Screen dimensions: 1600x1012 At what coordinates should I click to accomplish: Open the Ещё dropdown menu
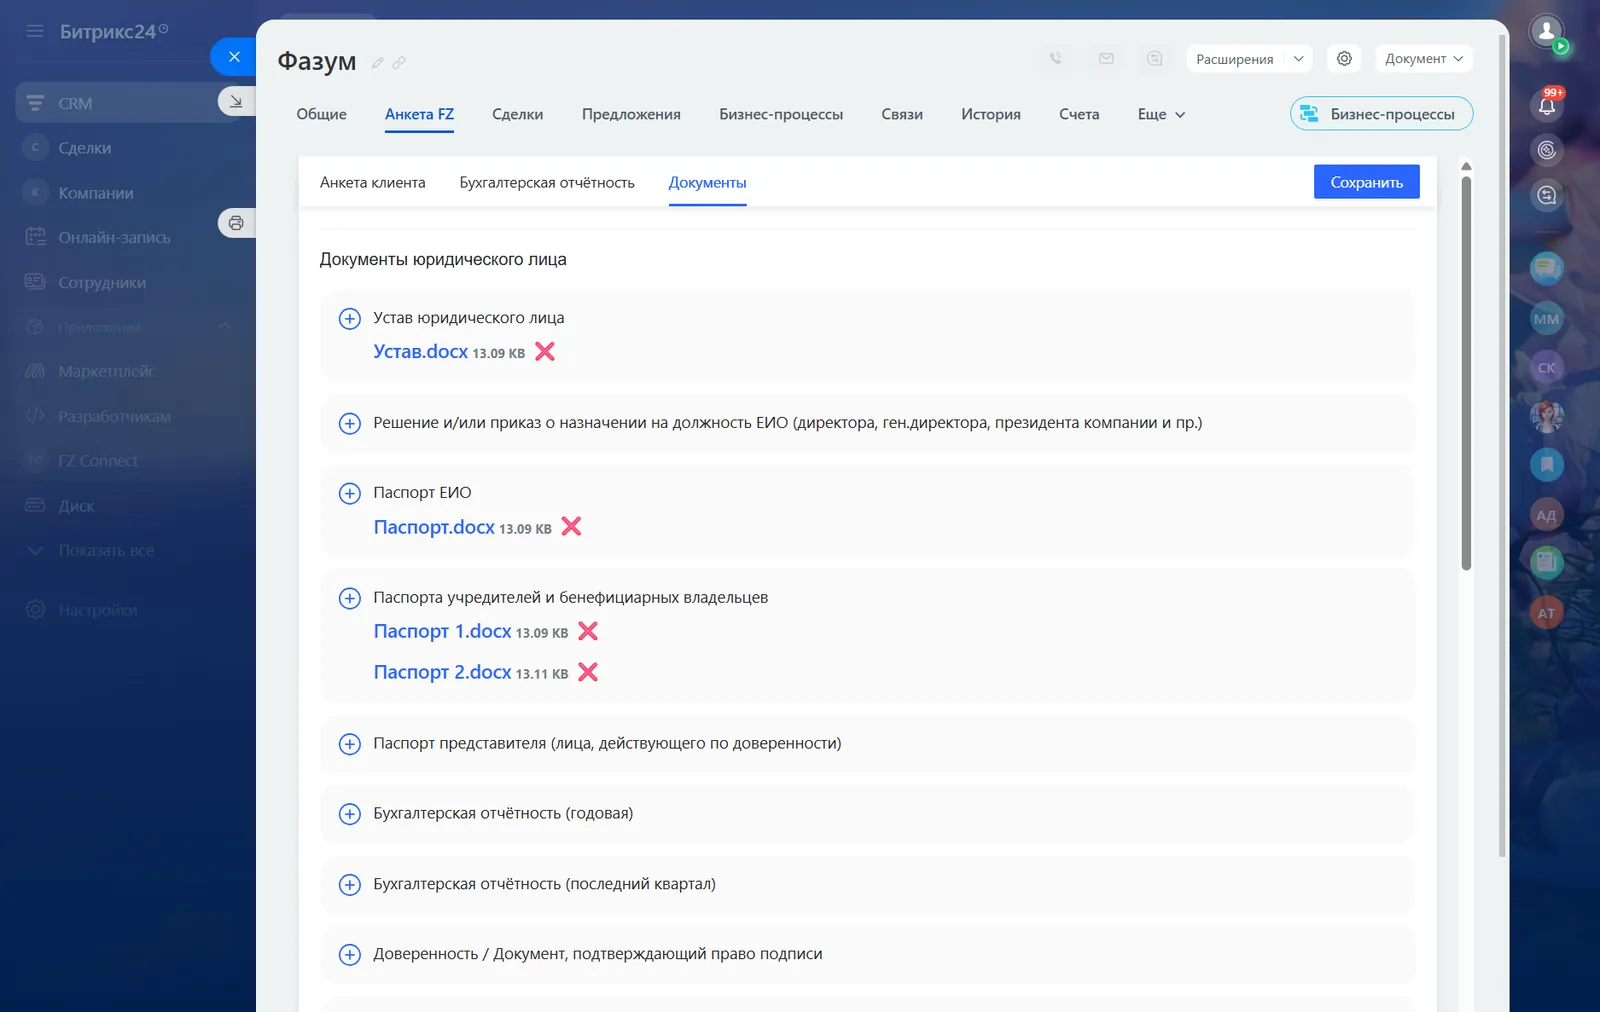[x=1159, y=114]
